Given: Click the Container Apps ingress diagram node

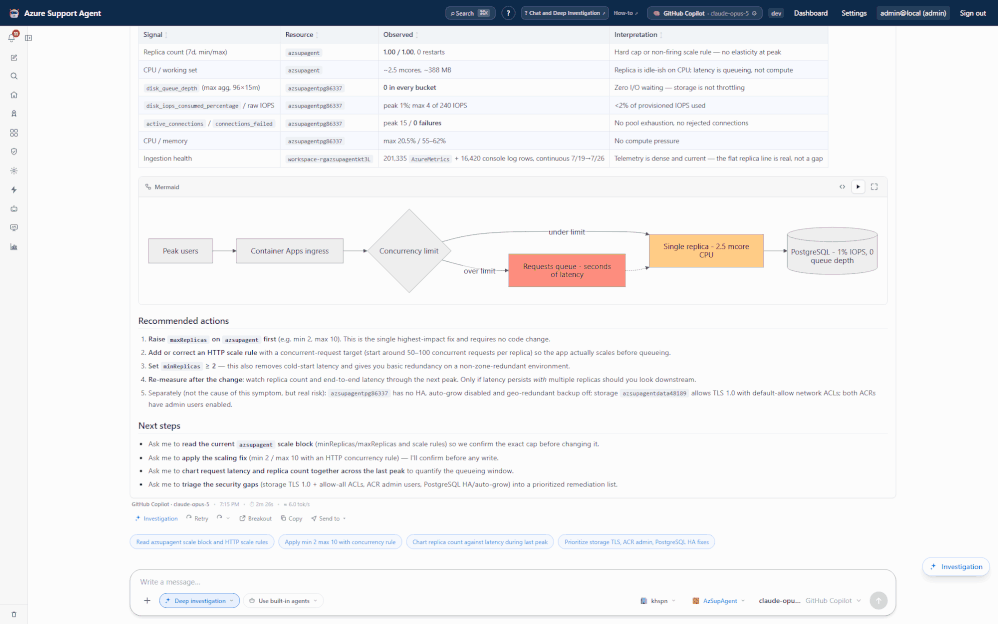Looking at the screenshot, I should coord(290,251).
